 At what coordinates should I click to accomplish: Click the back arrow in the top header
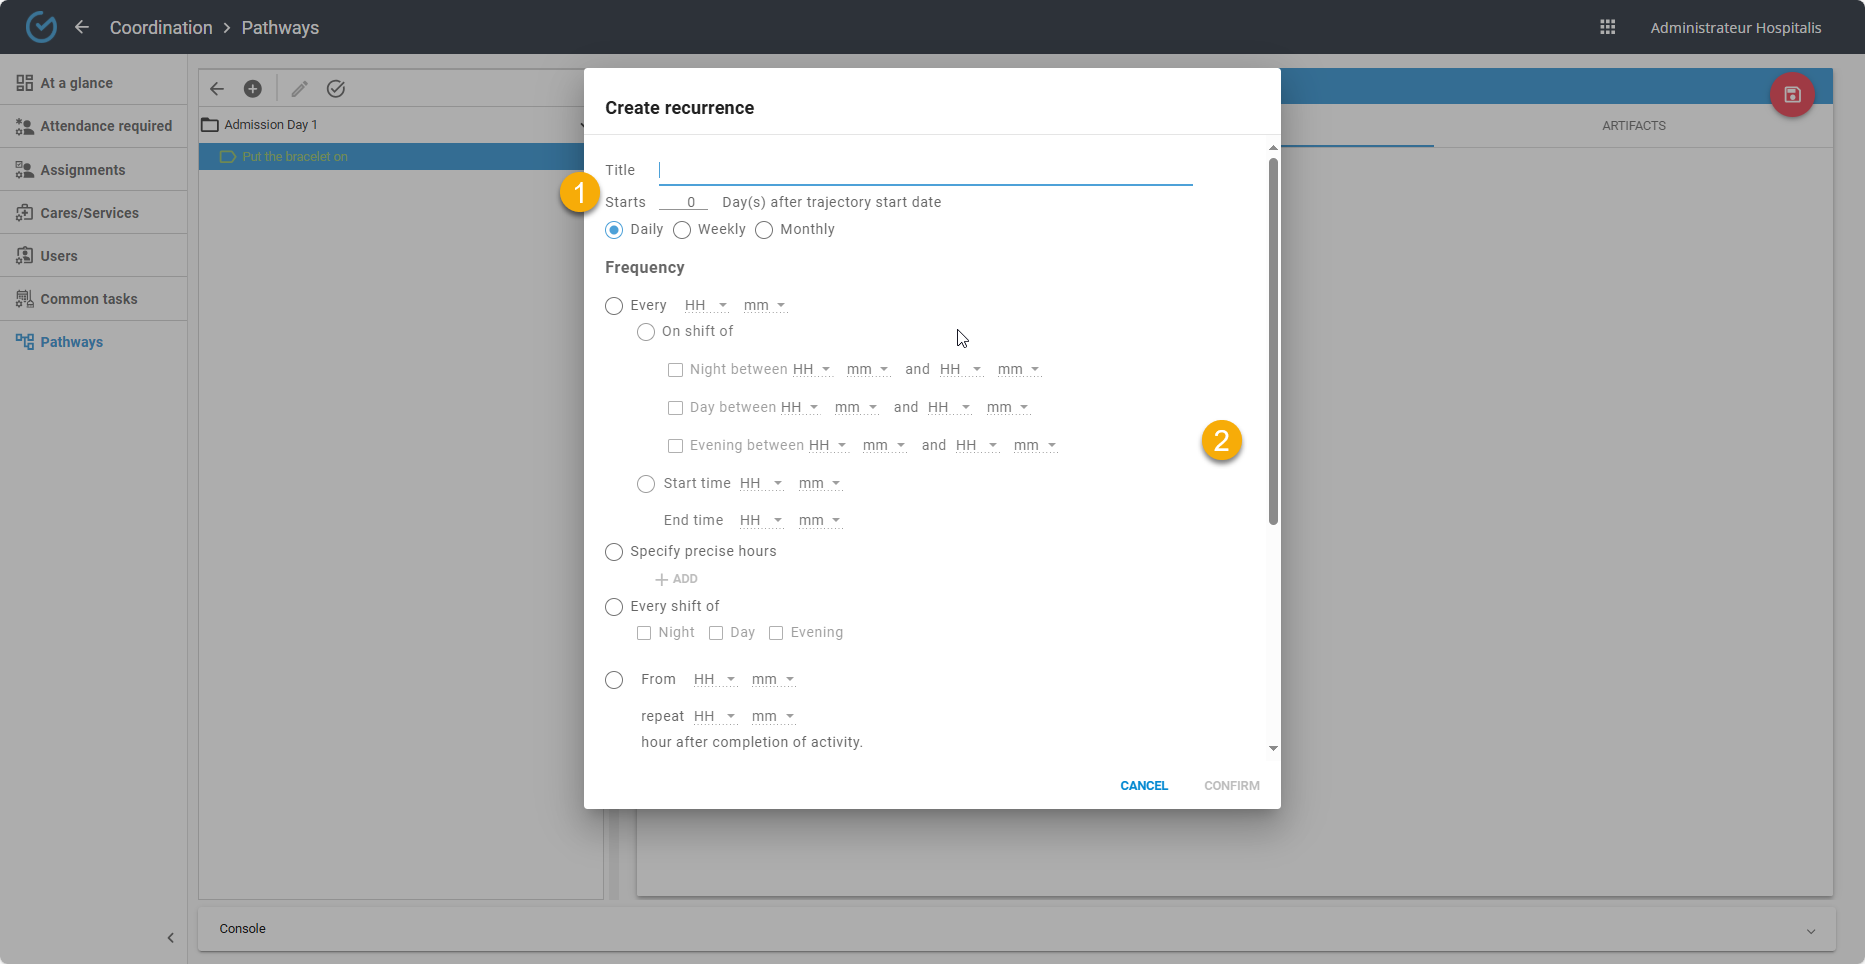point(82,27)
